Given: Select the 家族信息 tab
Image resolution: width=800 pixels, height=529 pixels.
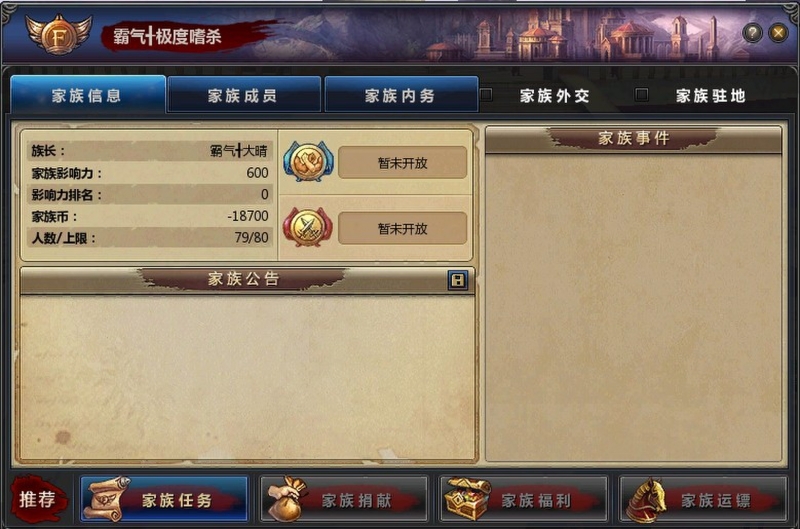Looking at the screenshot, I should click(88, 95).
